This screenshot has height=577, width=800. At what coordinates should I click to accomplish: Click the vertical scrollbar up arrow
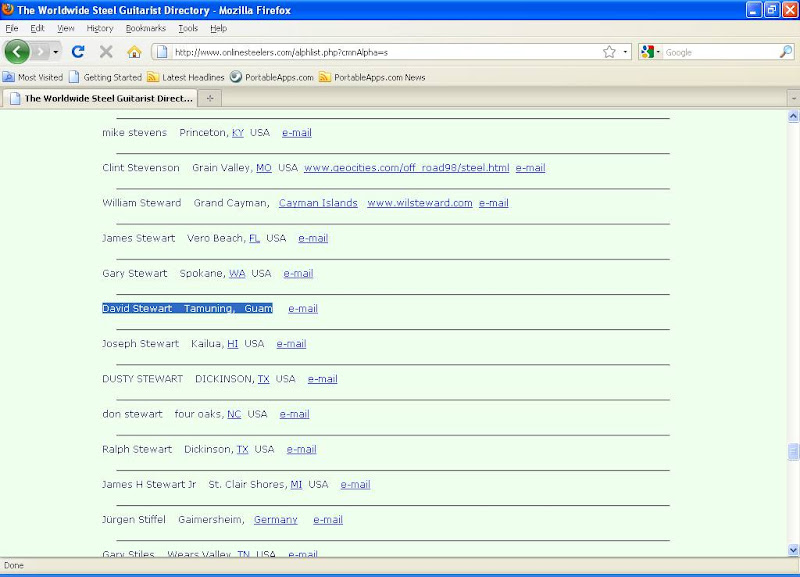click(793, 116)
